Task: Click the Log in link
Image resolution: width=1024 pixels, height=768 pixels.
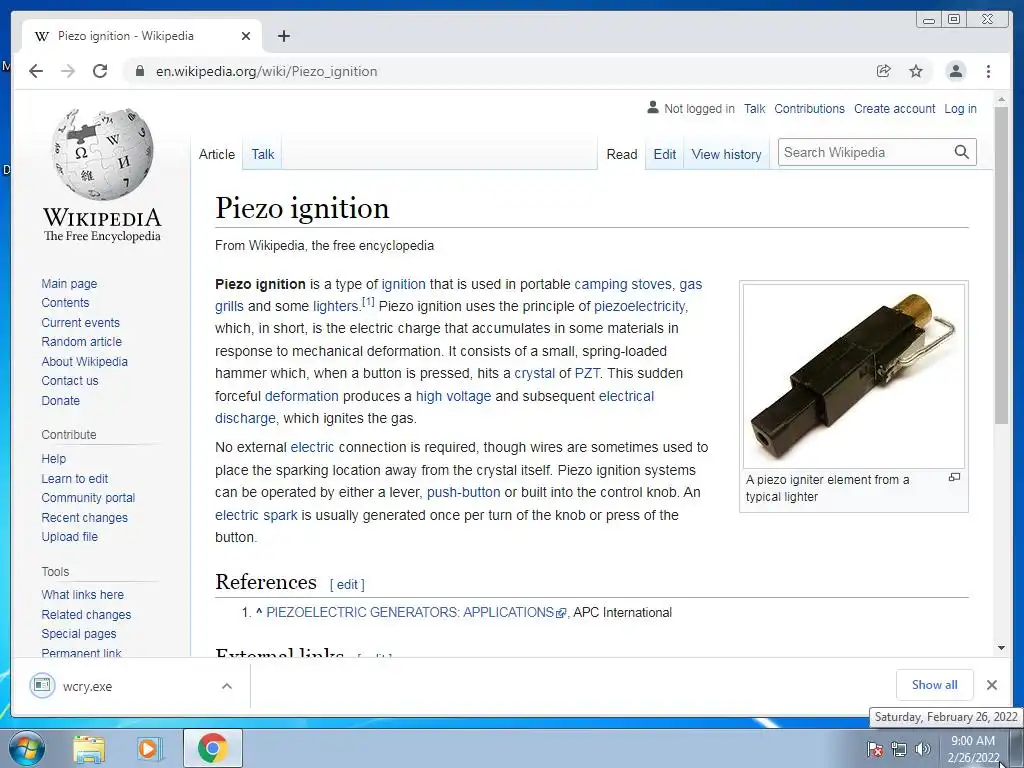Action: [961, 109]
